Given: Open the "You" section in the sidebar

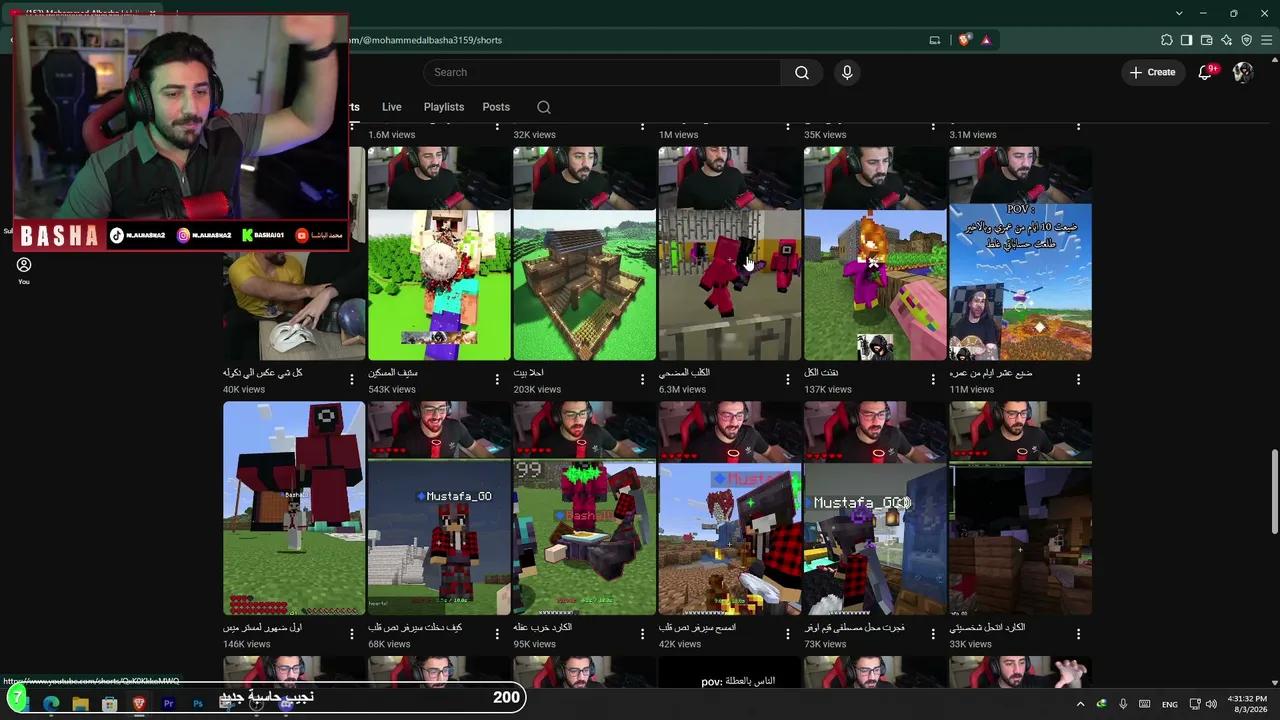Looking at the screenshot, I should coord(24,270).
